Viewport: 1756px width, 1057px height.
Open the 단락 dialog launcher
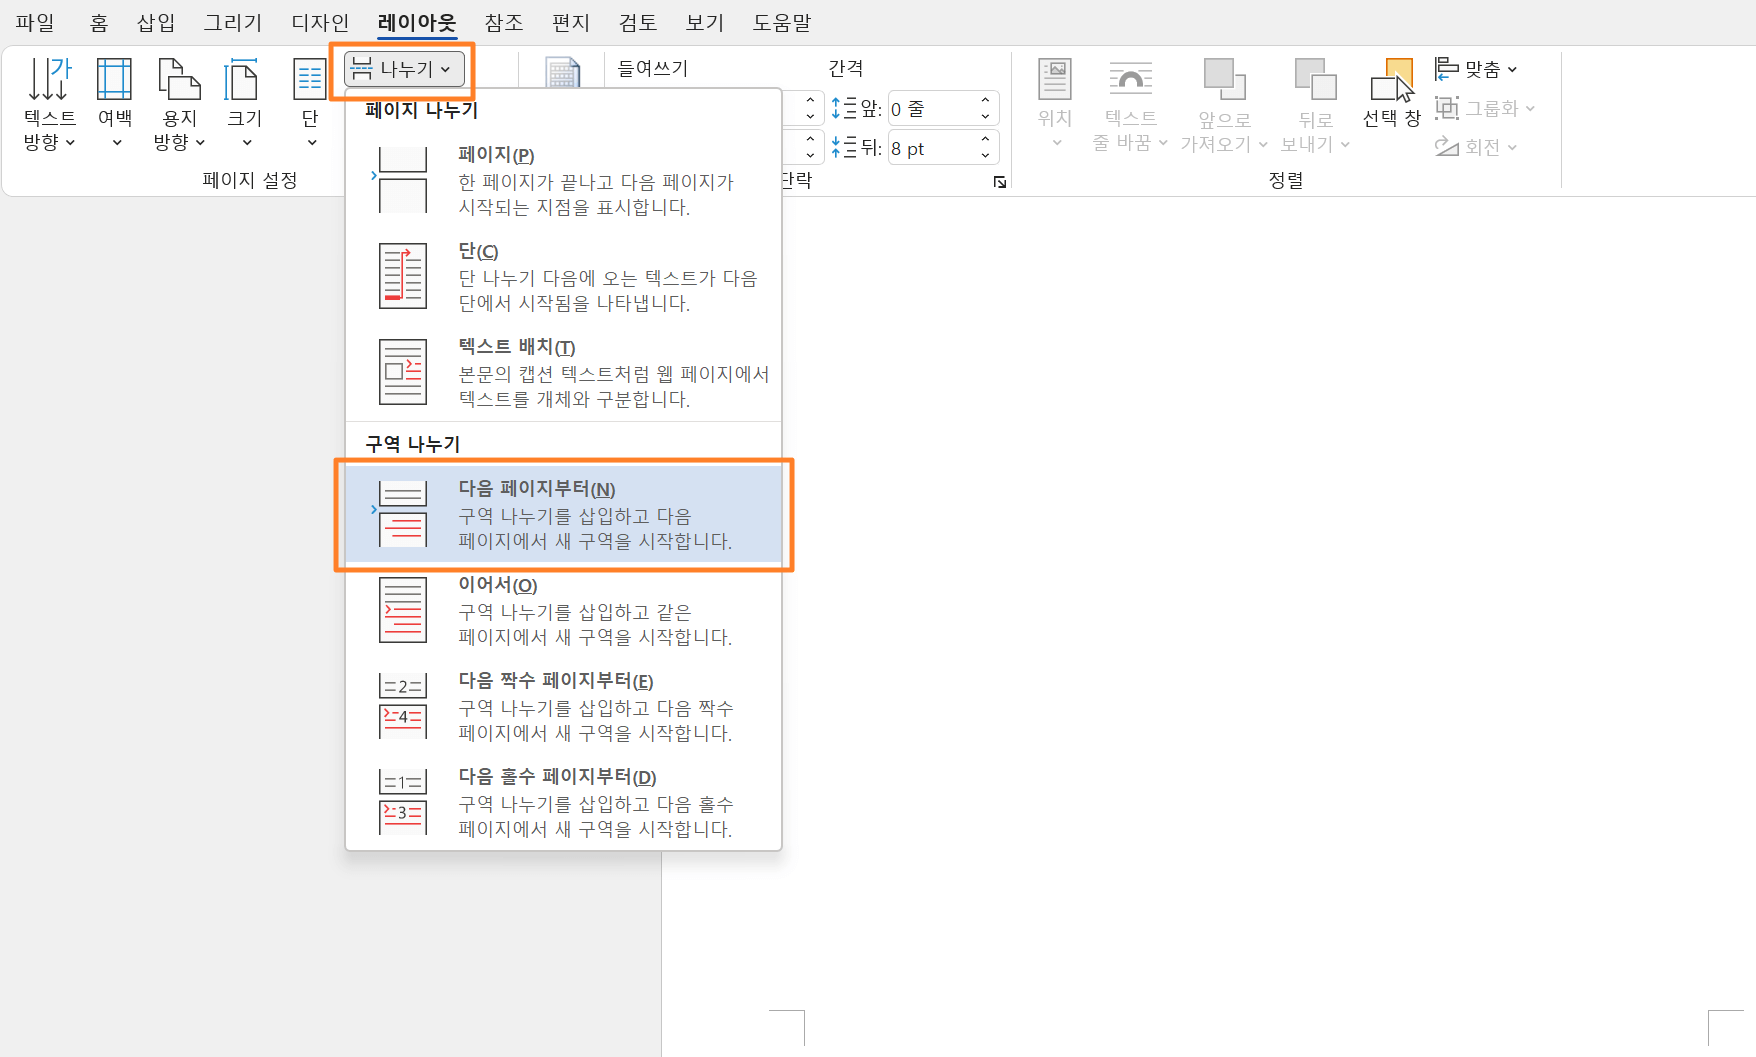click(x=999, y=182)
